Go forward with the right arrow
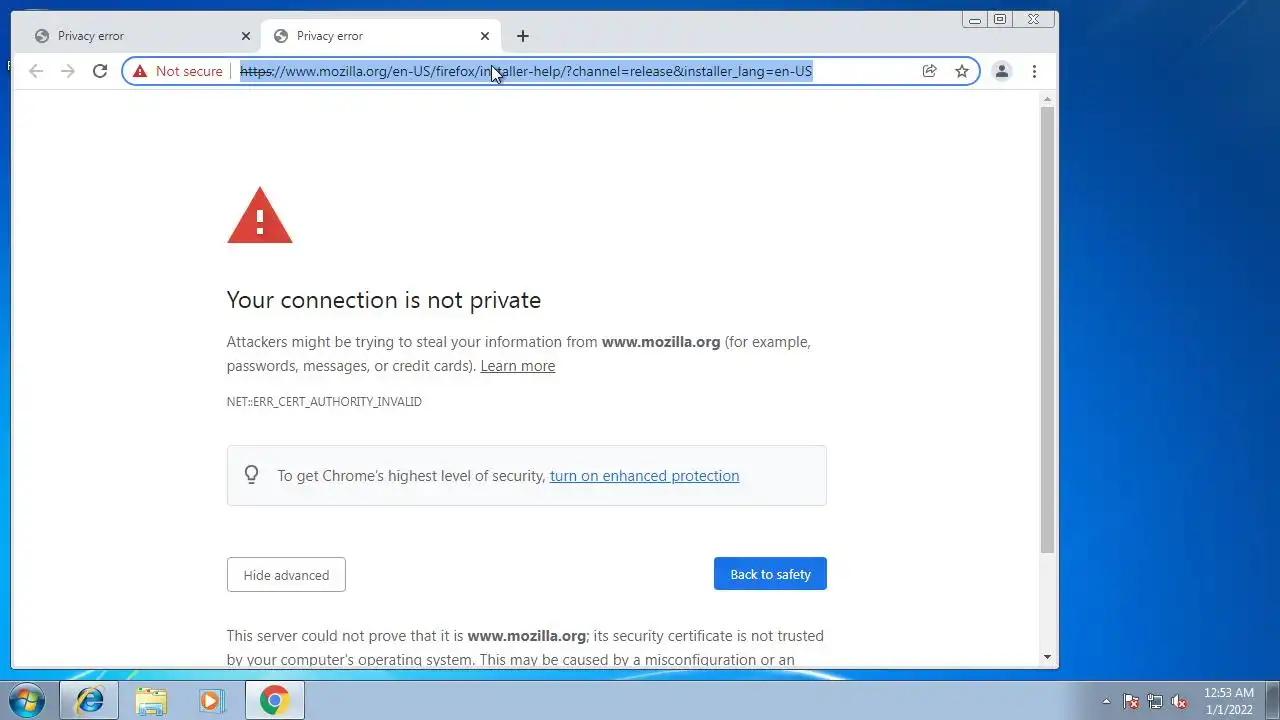 click(67, 71)
